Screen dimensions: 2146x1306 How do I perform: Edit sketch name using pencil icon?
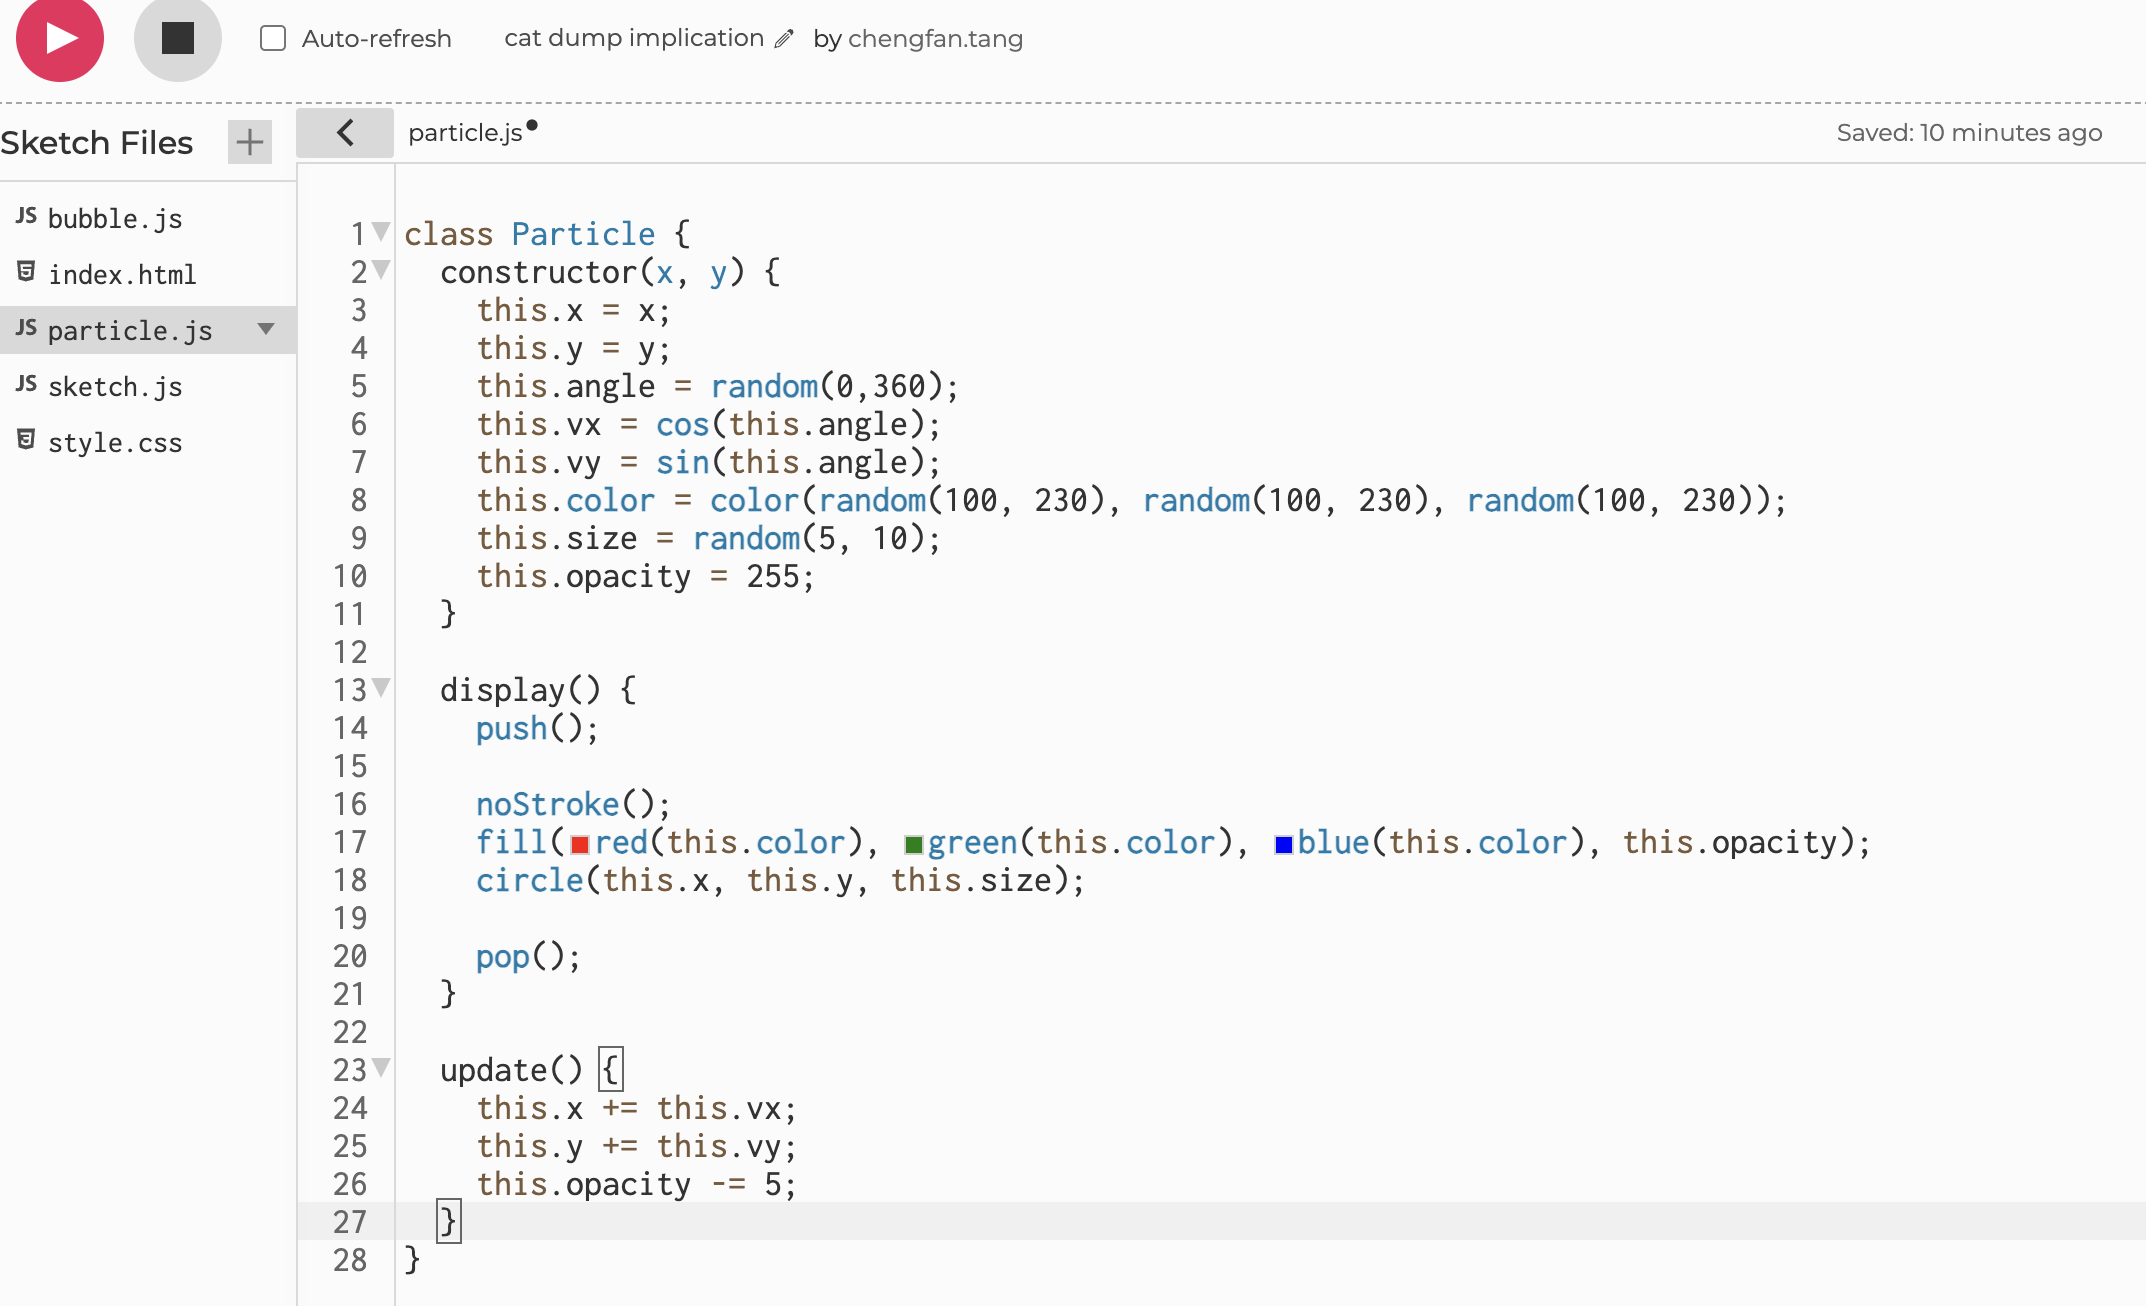click(x=785, y=39)
